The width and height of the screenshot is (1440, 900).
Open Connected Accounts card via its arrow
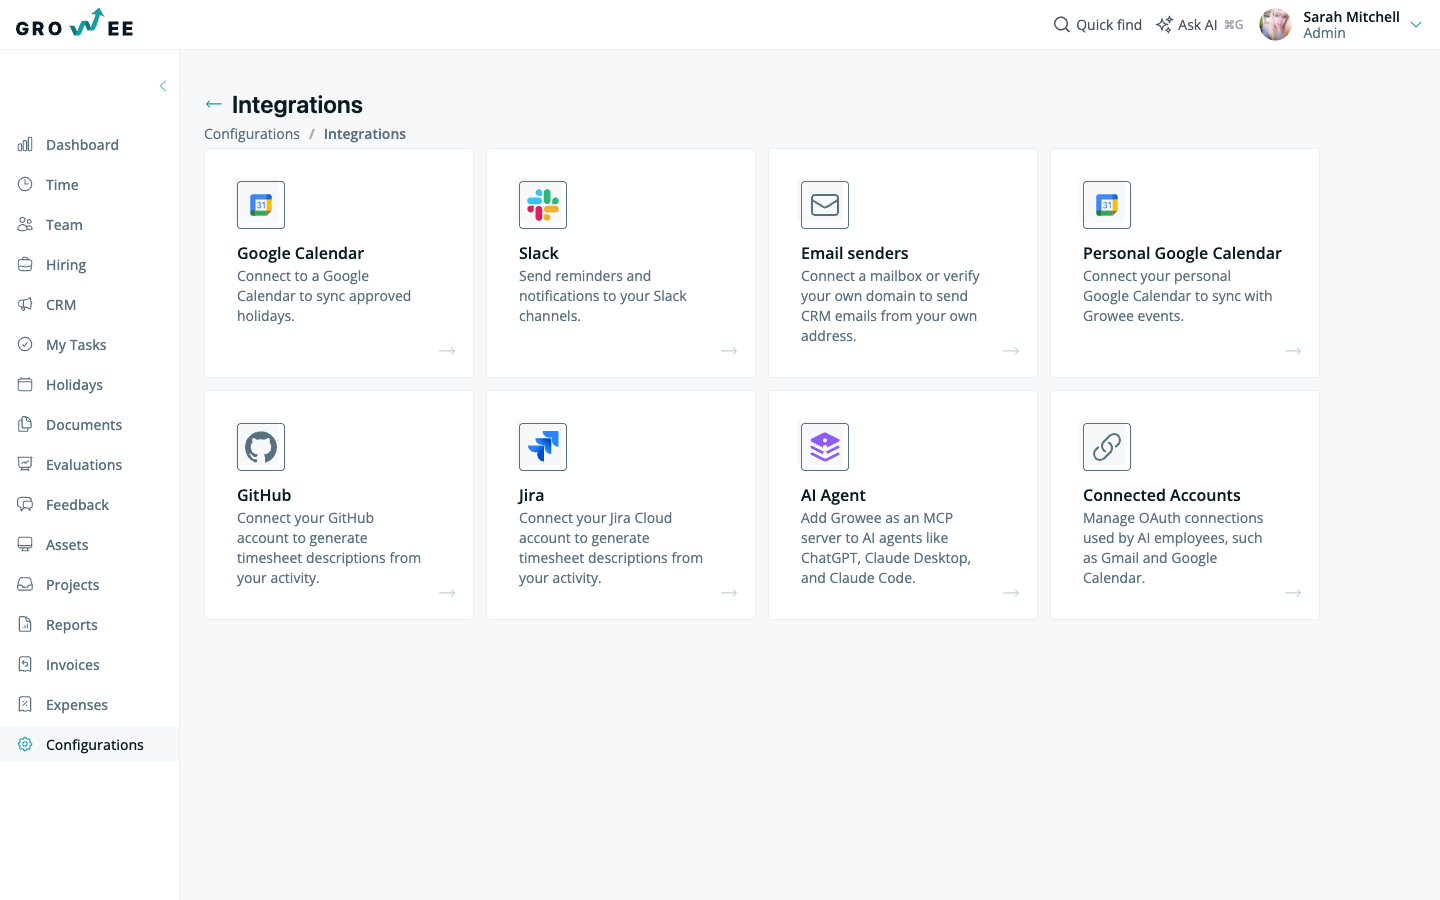click(1293, 593)
